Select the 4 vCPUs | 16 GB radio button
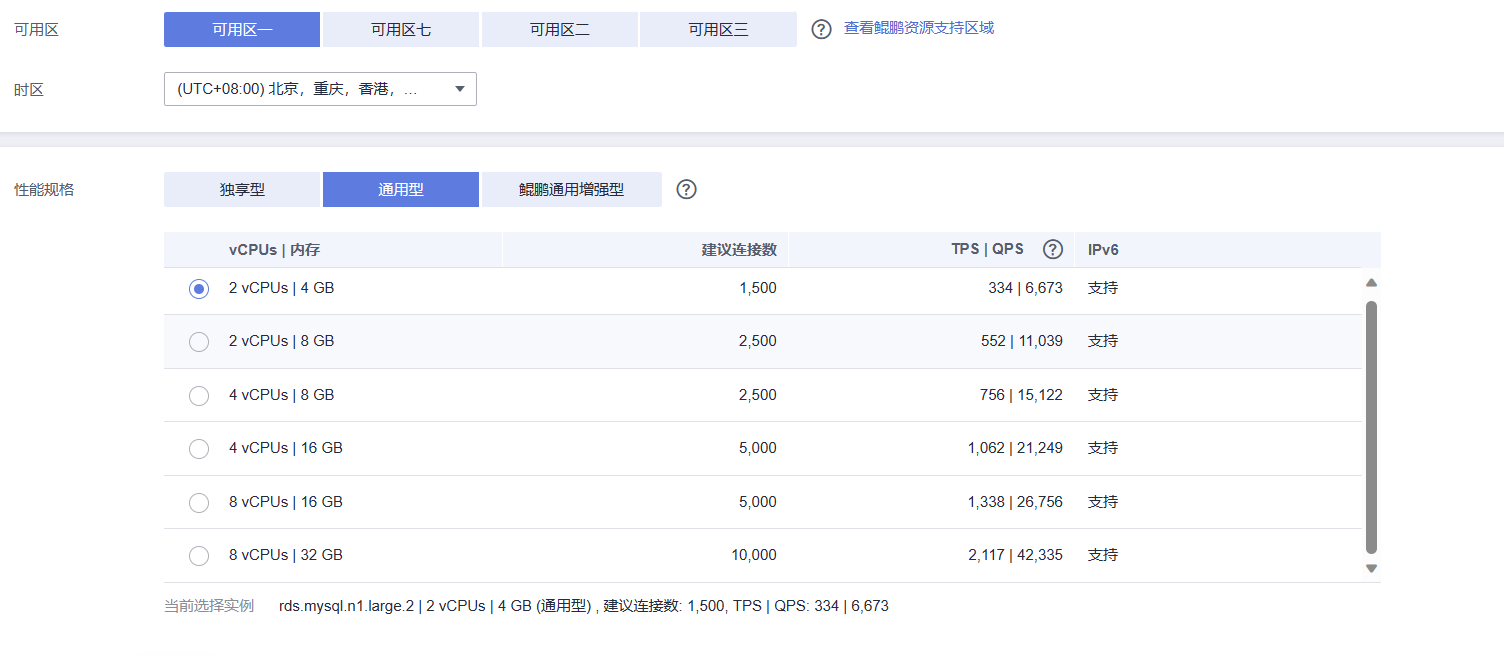 [x=198, y=448]
